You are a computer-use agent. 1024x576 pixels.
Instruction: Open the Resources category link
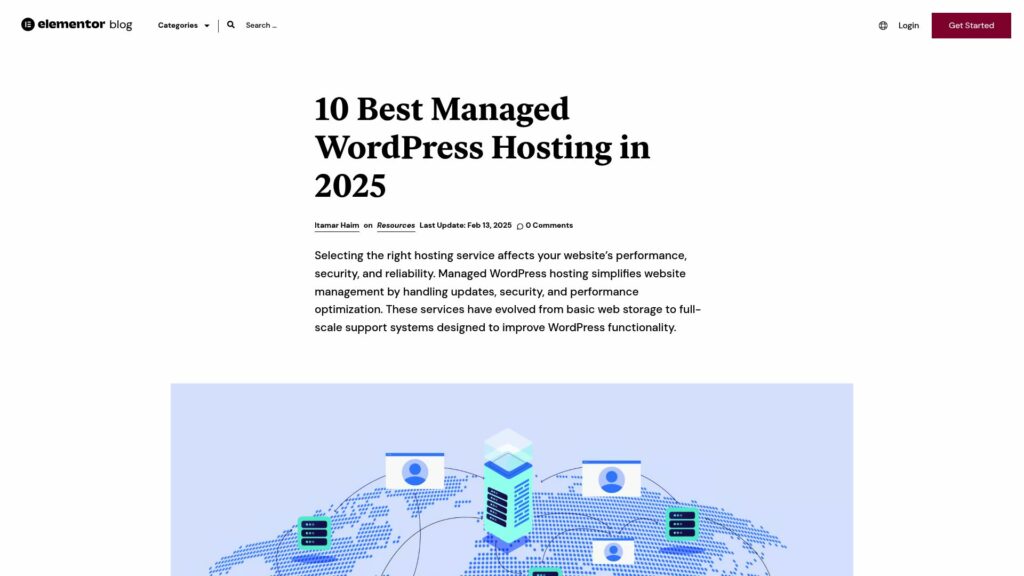396,225
